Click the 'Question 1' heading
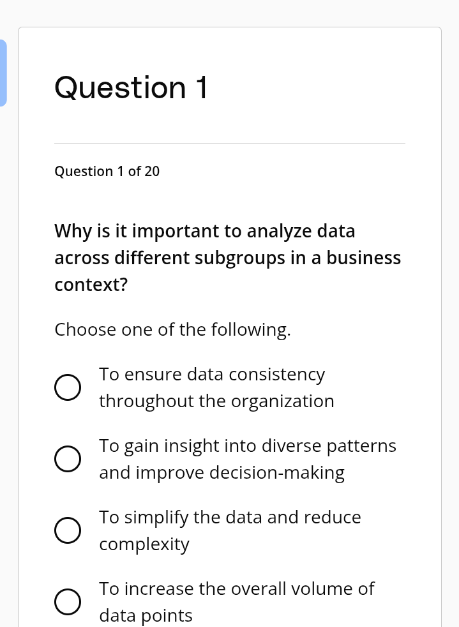 point(131,87)
